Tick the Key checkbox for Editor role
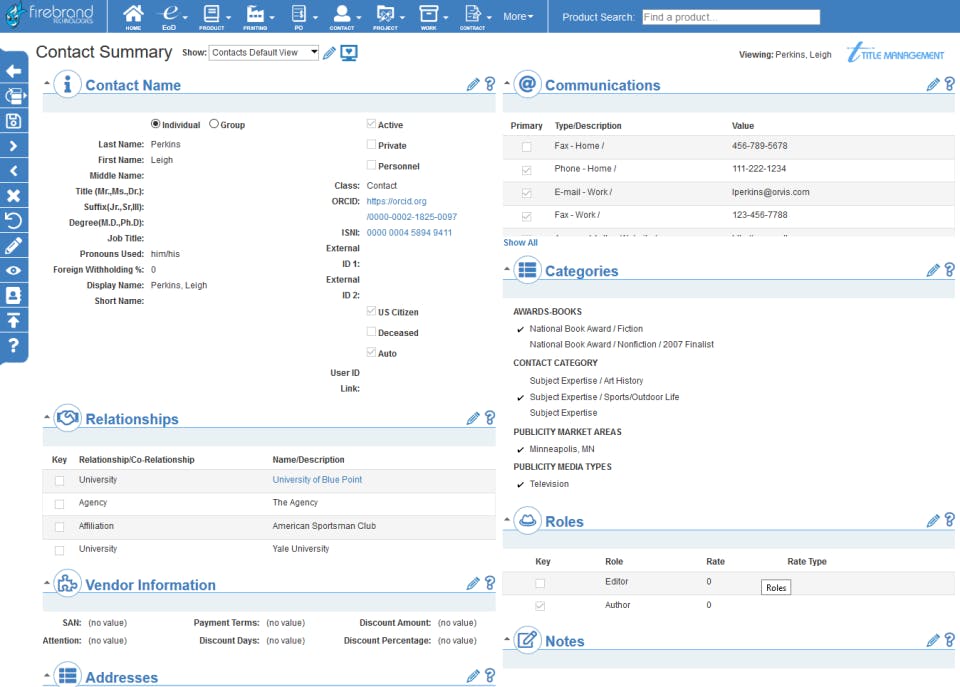 540,582
